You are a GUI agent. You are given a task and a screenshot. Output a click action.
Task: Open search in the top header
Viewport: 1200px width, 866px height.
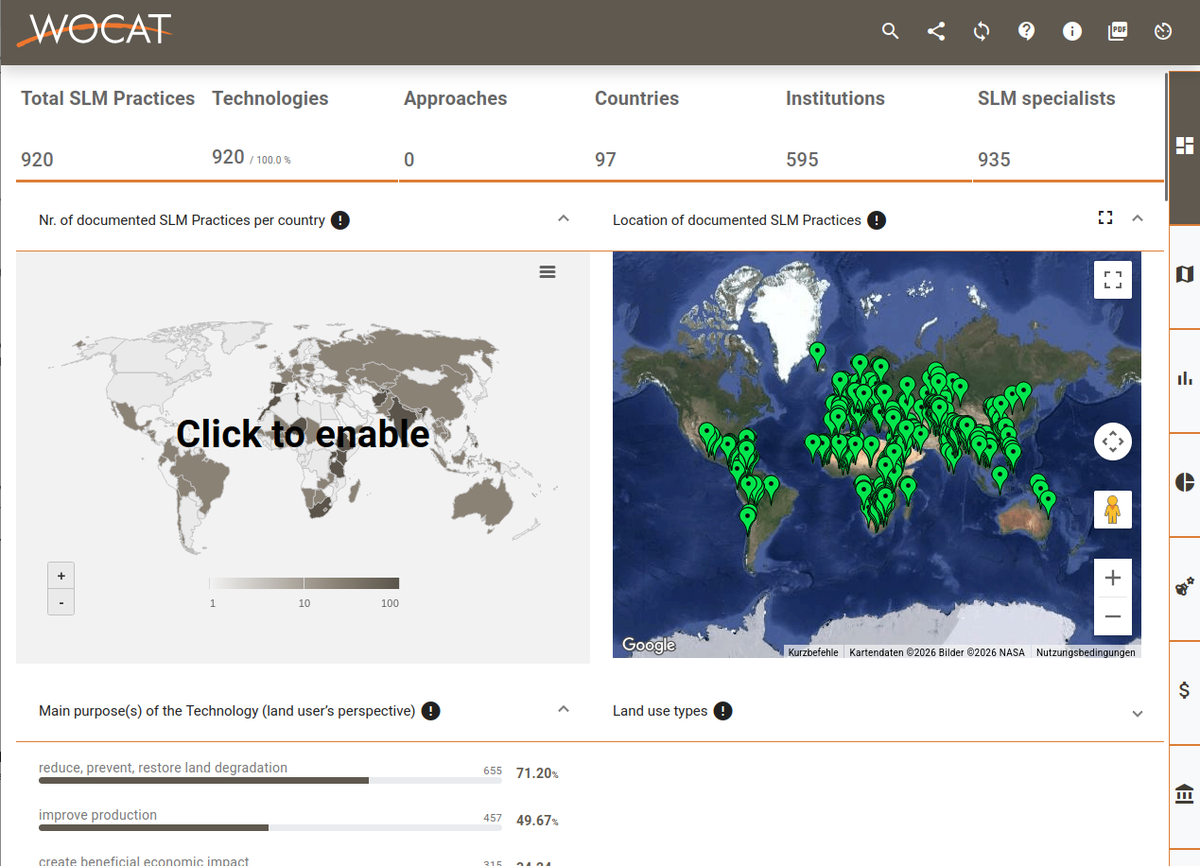tap(890, 31)
